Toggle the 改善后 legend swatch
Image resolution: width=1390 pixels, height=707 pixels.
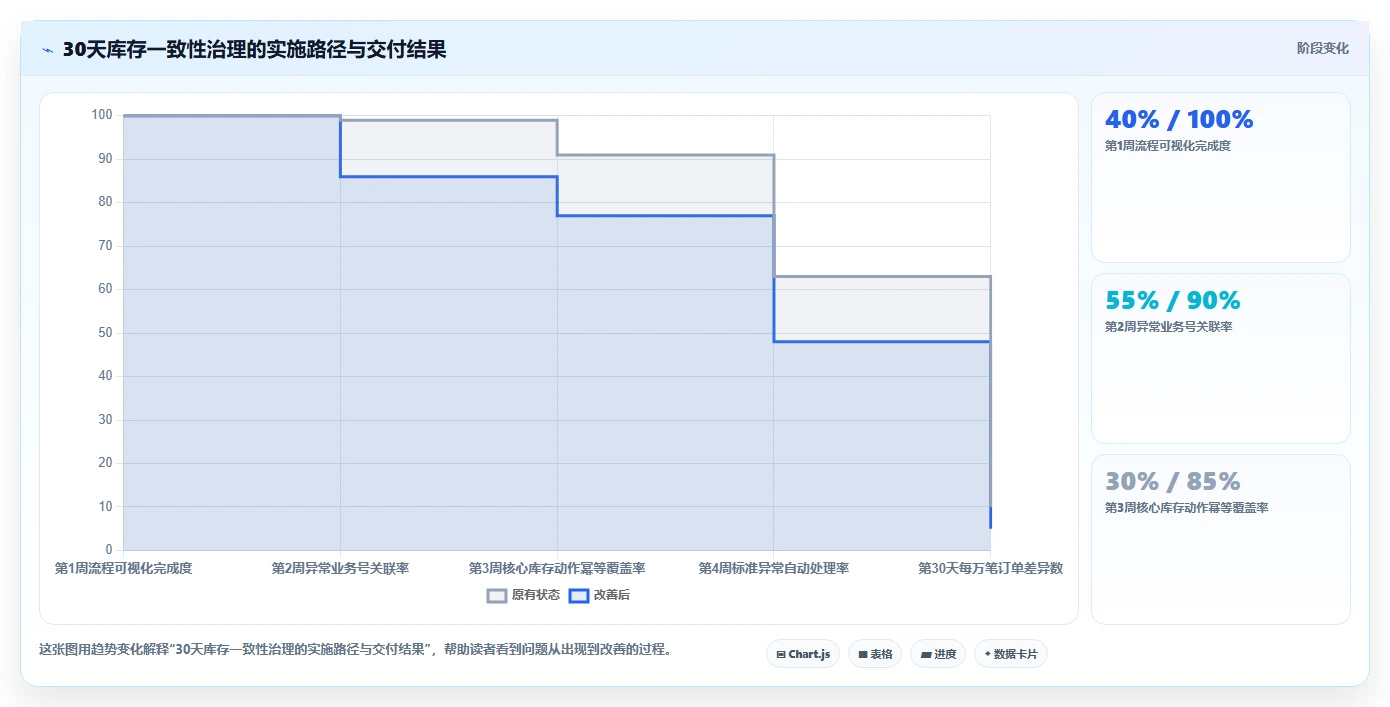(x=578, y=595)
